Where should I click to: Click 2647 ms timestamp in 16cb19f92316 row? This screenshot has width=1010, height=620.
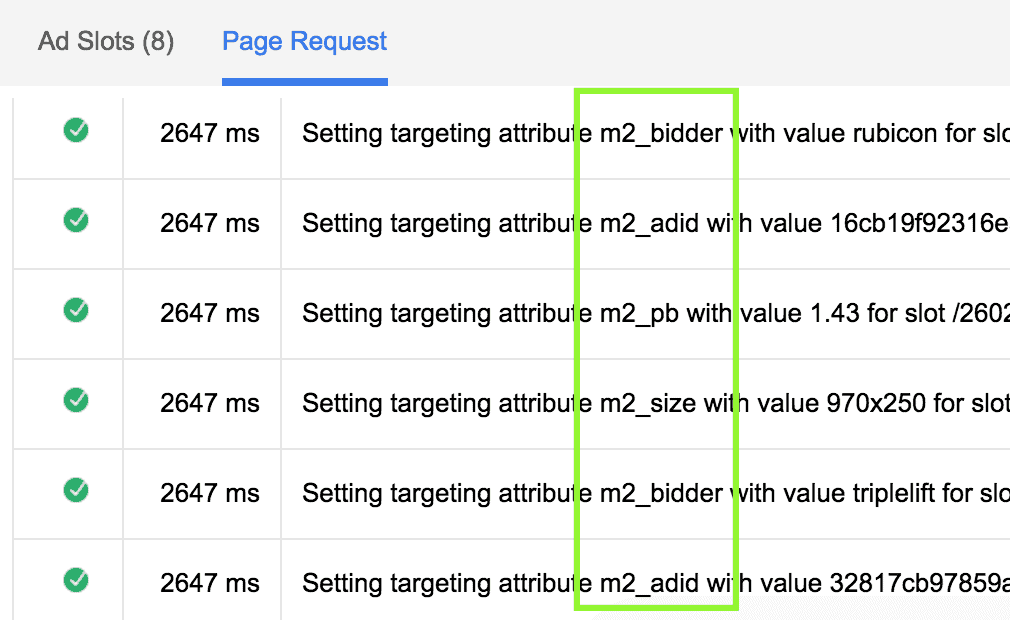[209, 223]
